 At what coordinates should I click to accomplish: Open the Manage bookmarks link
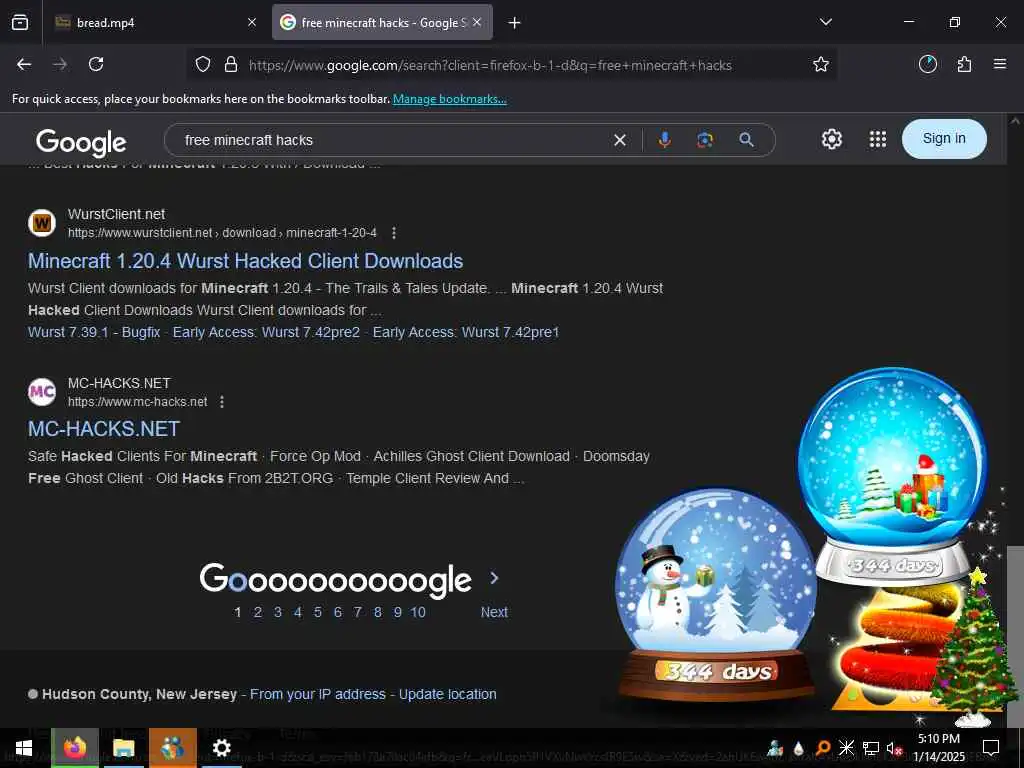[449, 99]
